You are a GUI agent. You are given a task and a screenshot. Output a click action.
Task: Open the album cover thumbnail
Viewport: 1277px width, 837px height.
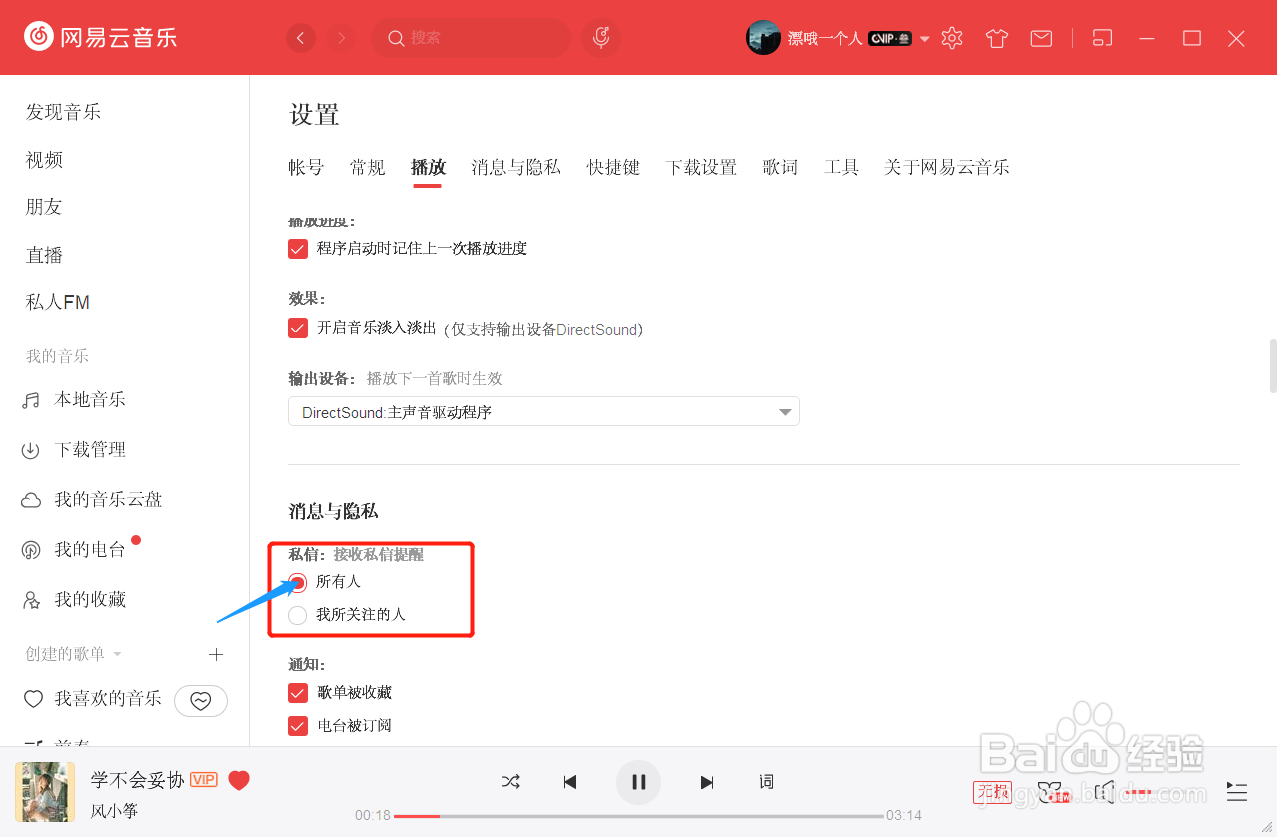coord(45,792)
